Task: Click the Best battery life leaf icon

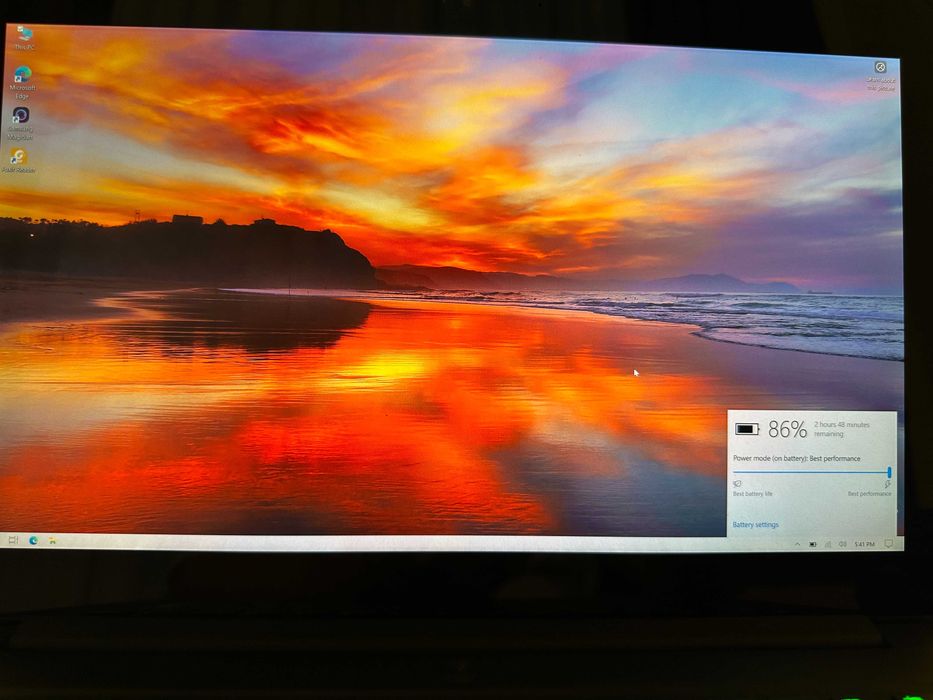Action: click(737, 484)
